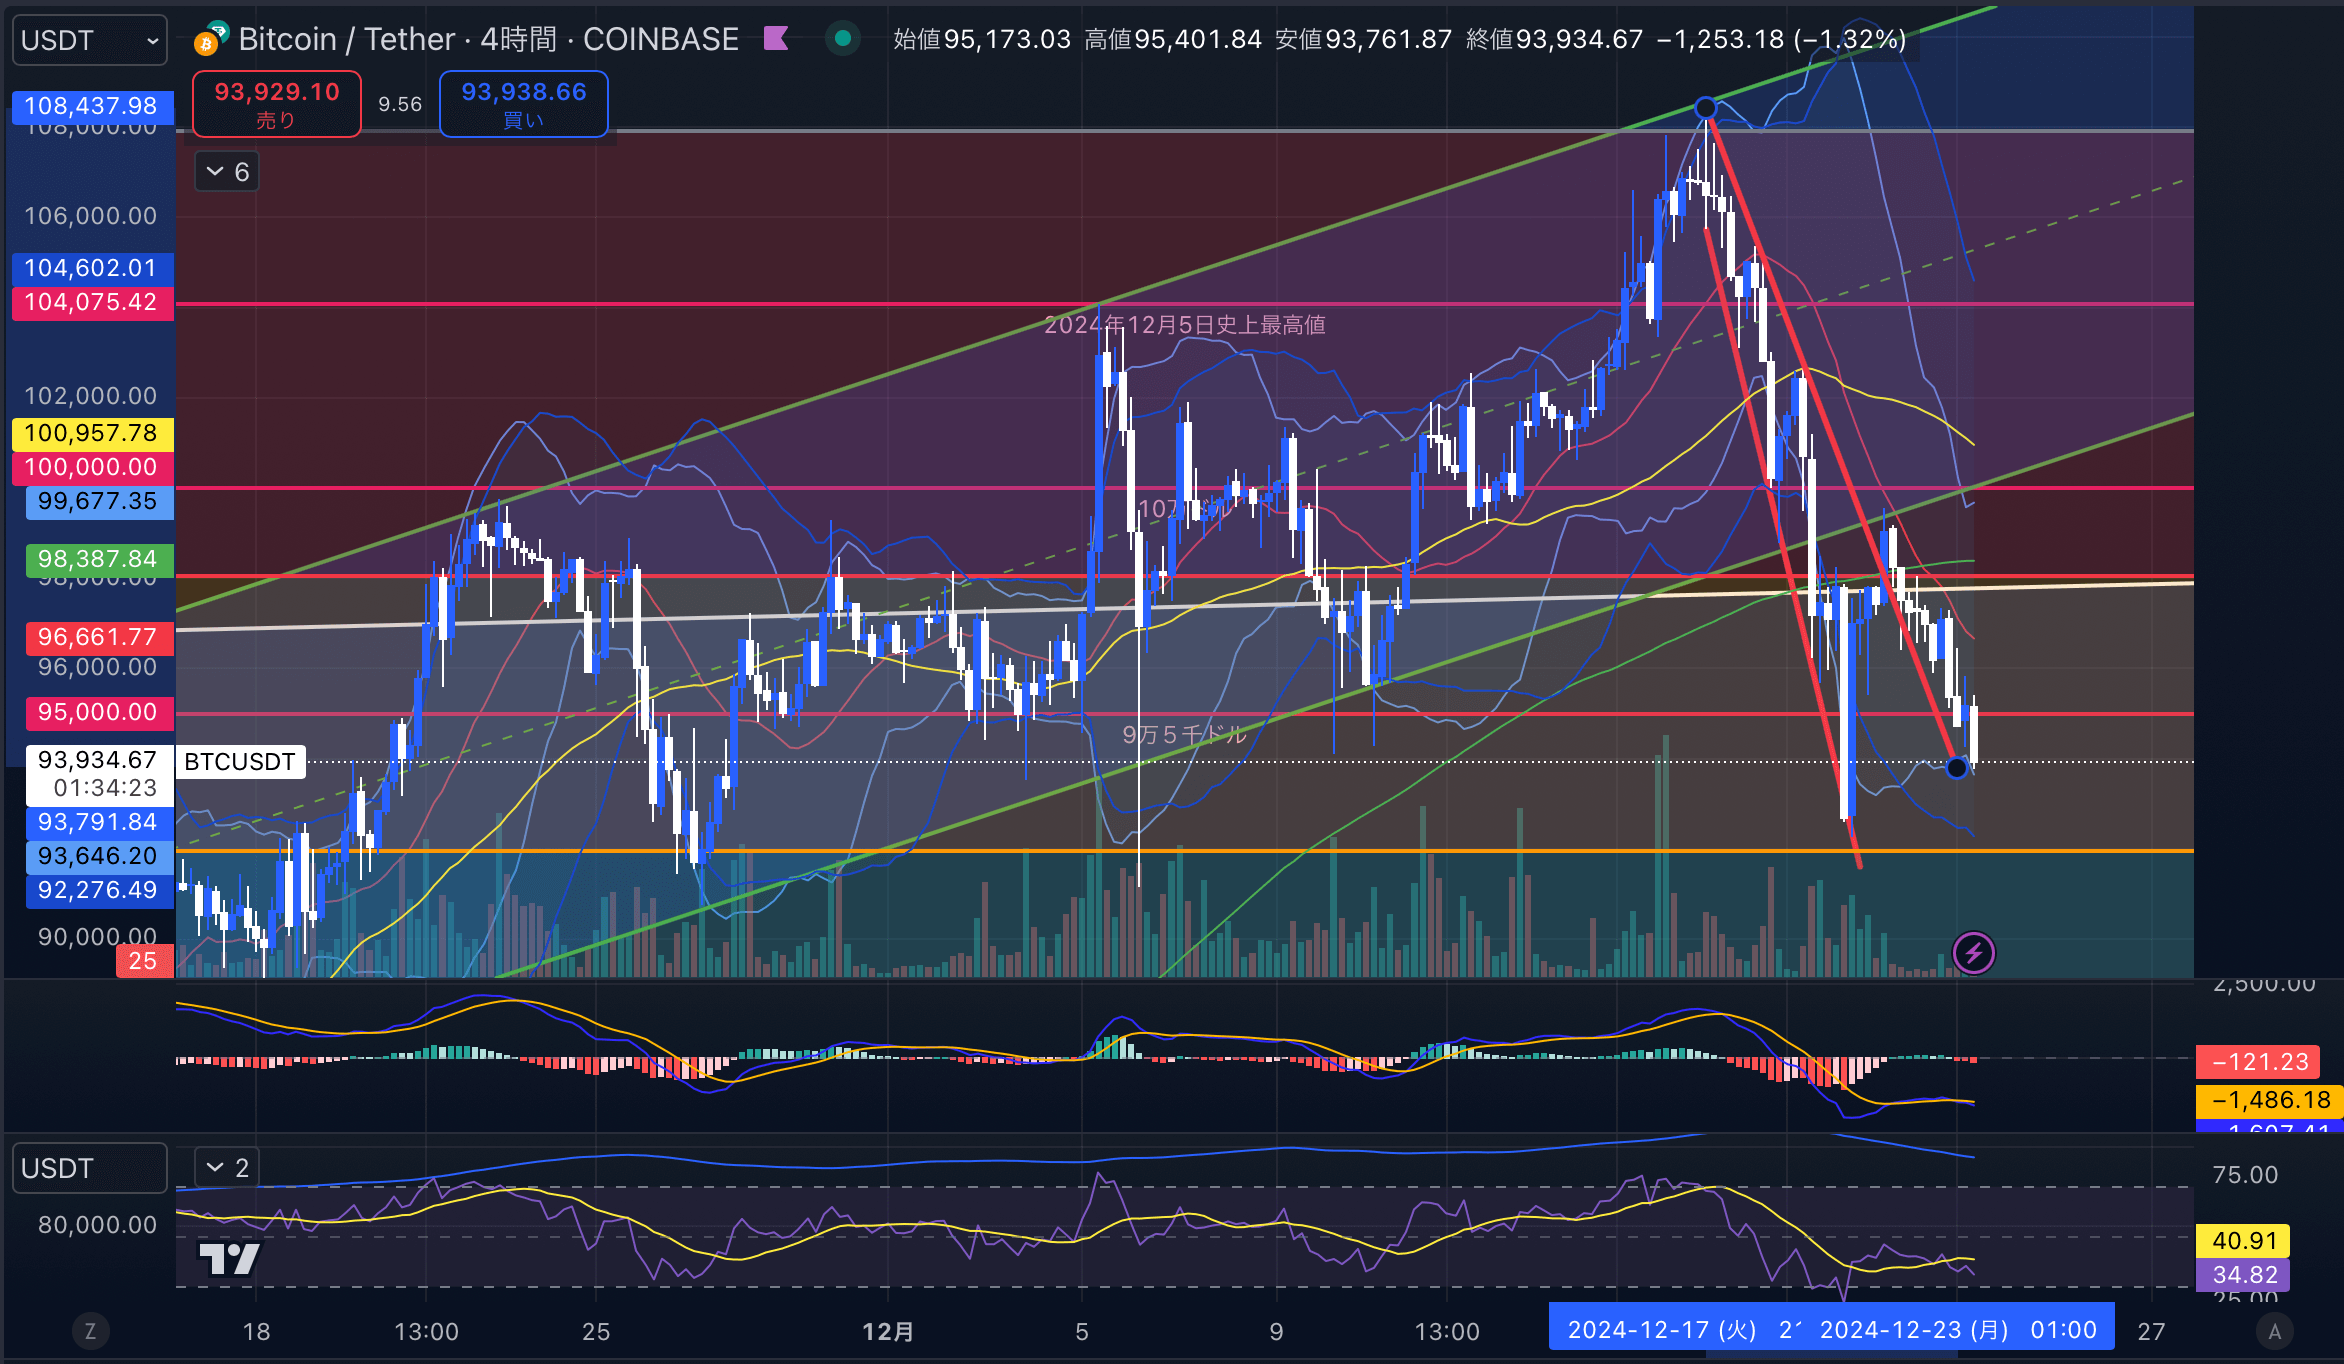Click the purple 34.82 RSI label
This screenshot has height=1364, width=2344.
pos(2243,1275)
